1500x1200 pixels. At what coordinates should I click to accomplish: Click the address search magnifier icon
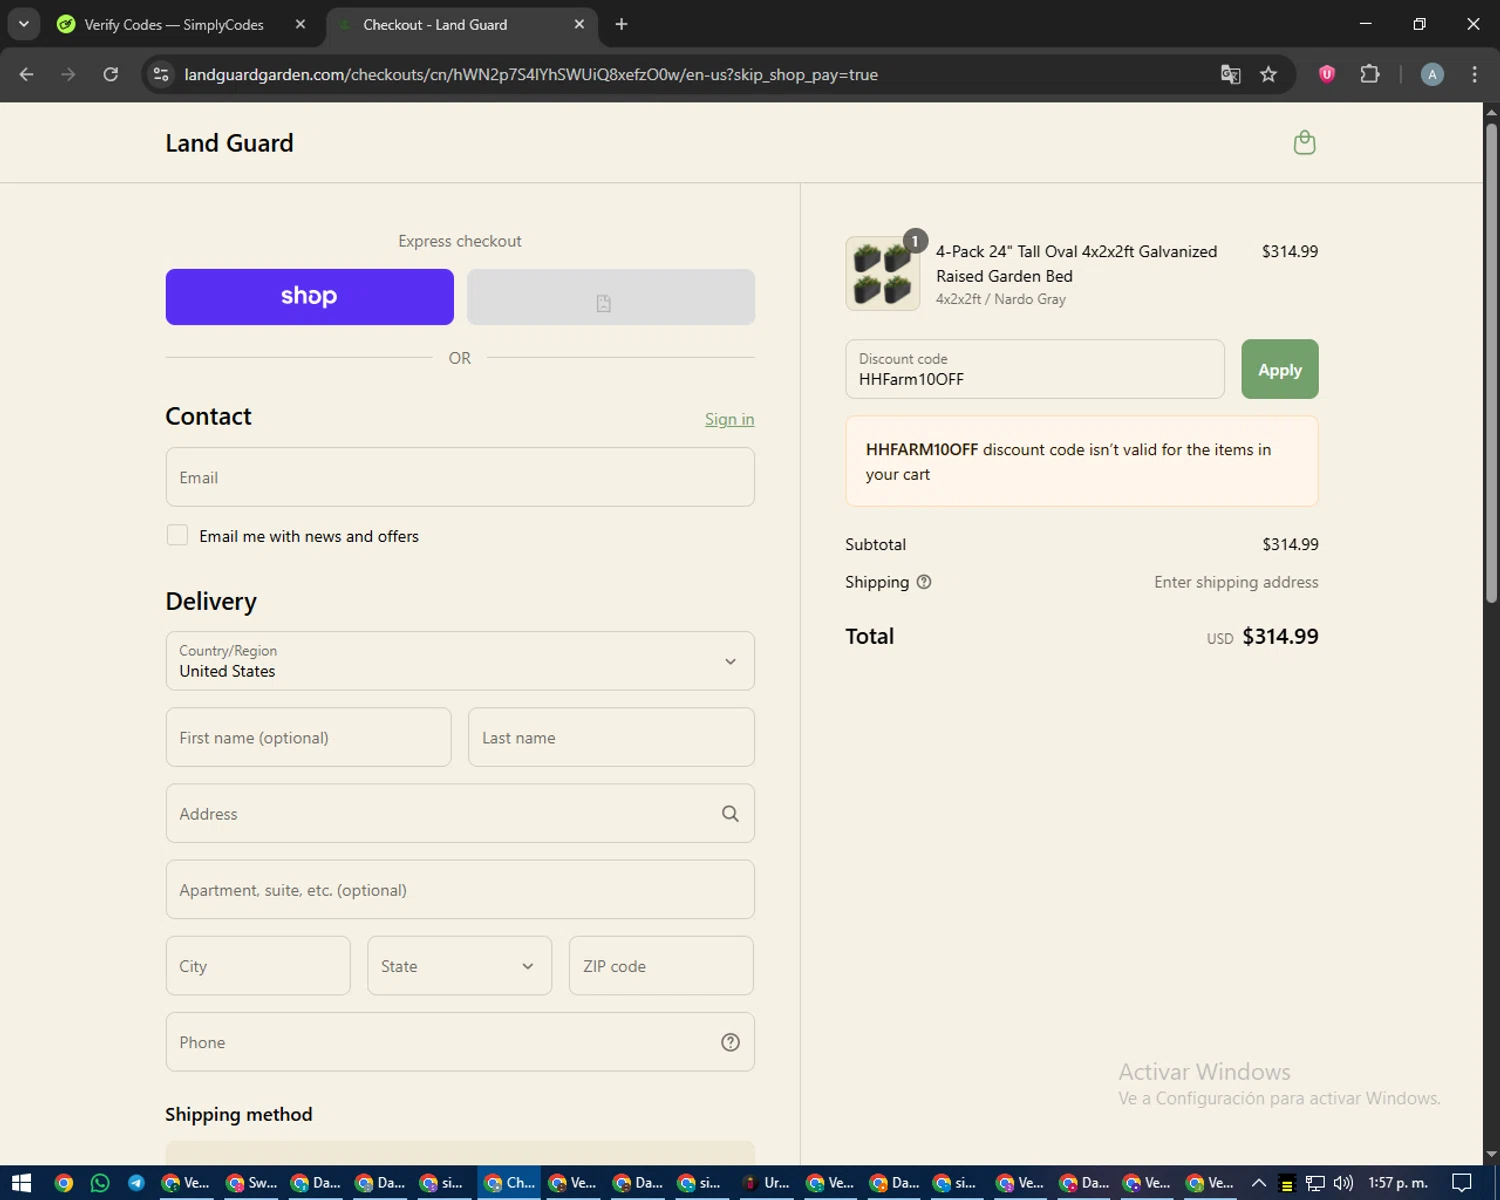coord(730,814)
